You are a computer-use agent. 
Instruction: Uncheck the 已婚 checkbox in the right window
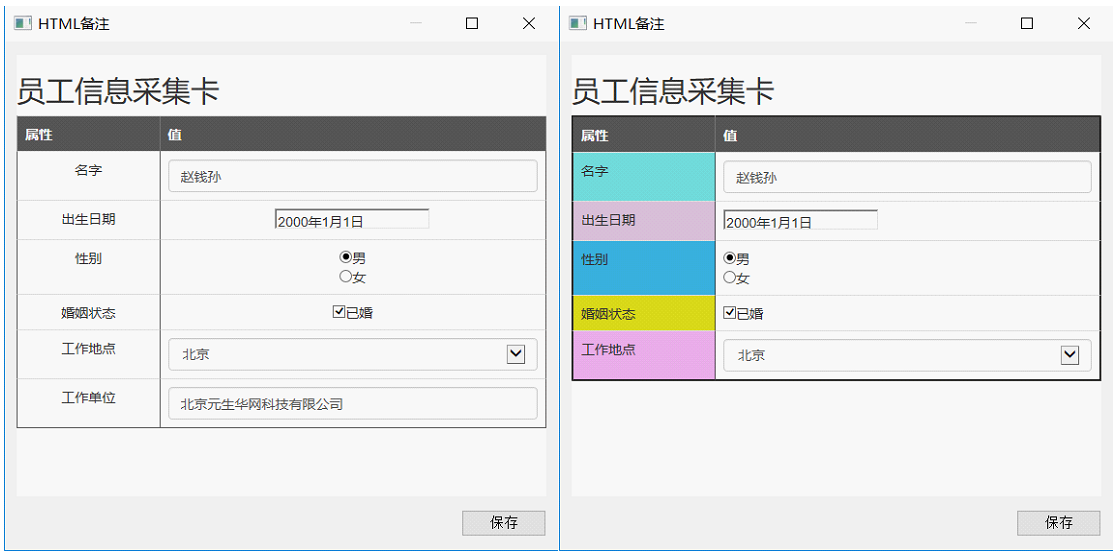(730, 313)
